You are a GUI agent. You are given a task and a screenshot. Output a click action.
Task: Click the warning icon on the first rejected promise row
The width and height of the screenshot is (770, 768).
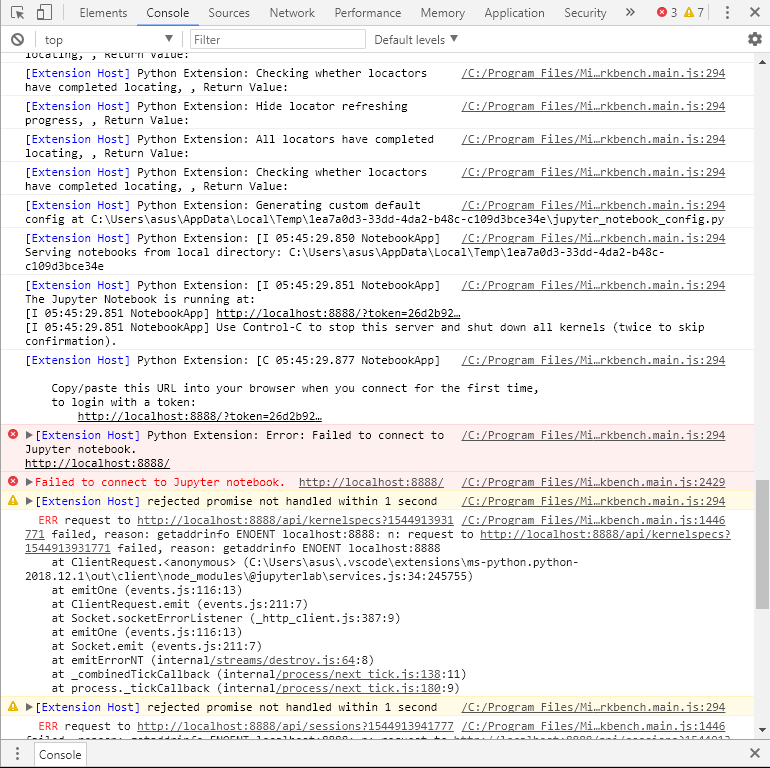point(13,500)
